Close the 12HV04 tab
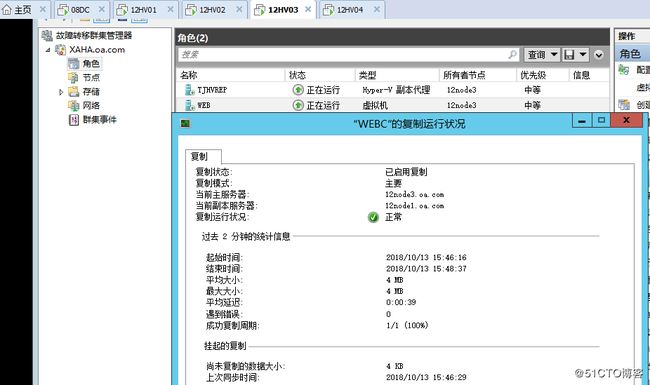The width and height of the screenshot is (650, 385). click(377, 9)
